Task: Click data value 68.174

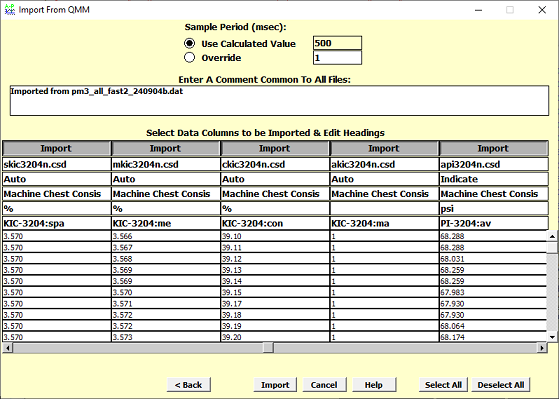Action: click(493, 337)
